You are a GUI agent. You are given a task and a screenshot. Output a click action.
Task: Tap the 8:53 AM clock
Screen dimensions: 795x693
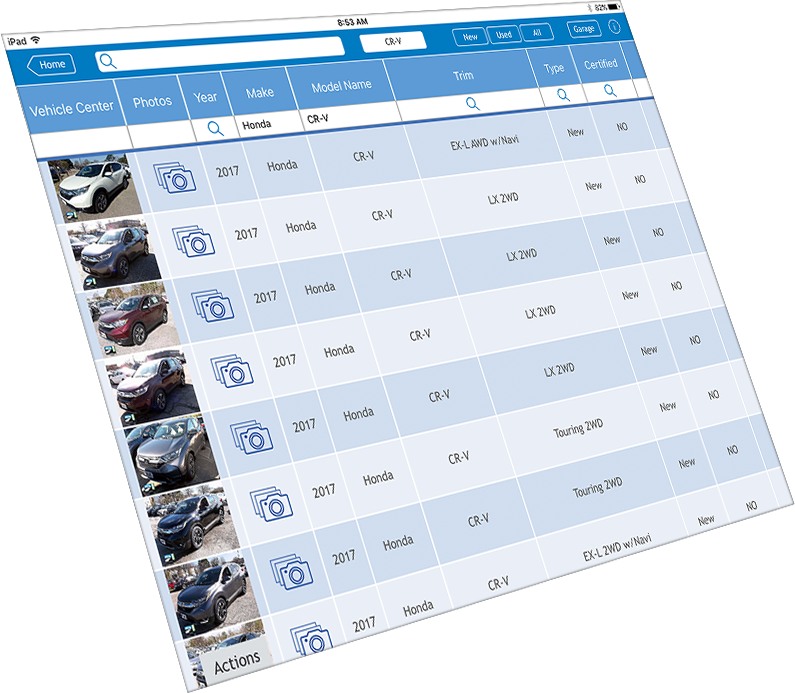352,22
